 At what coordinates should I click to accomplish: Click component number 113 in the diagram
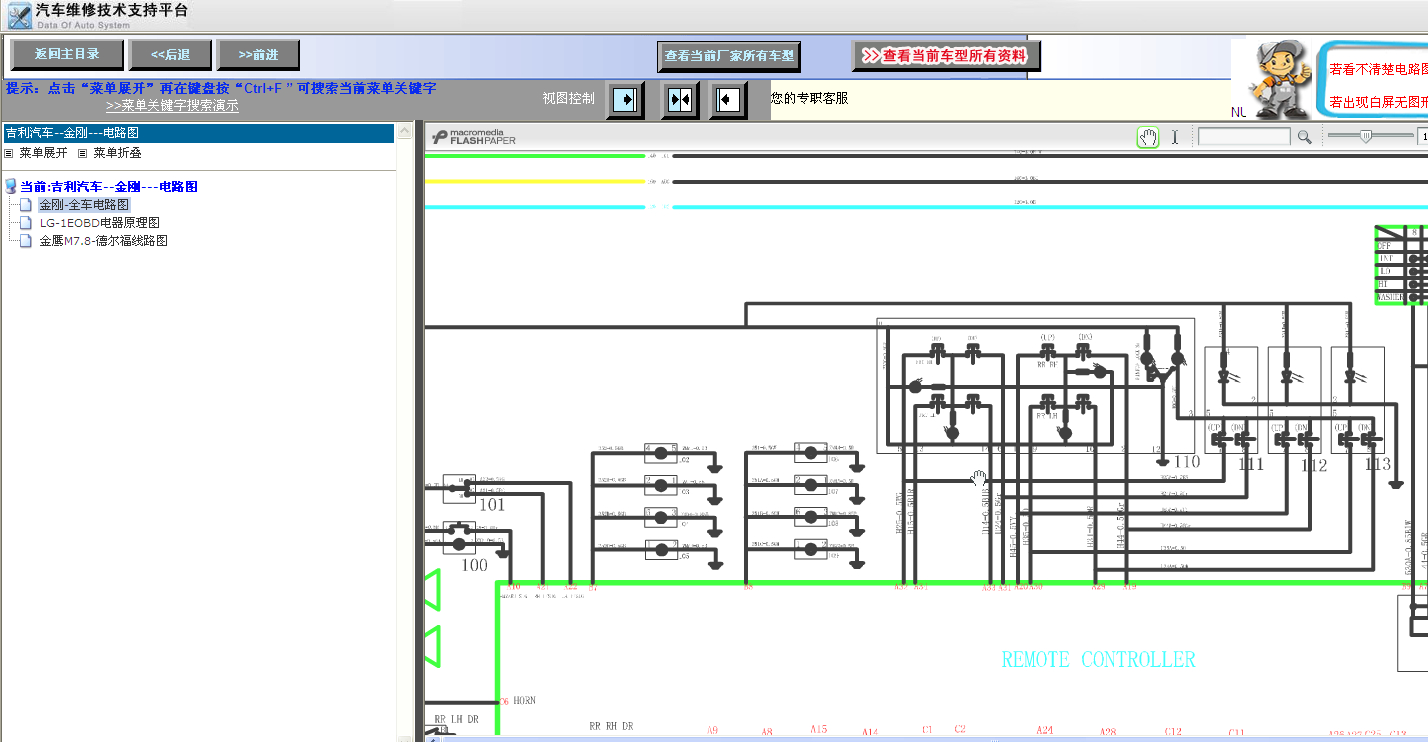point(1377,465)
